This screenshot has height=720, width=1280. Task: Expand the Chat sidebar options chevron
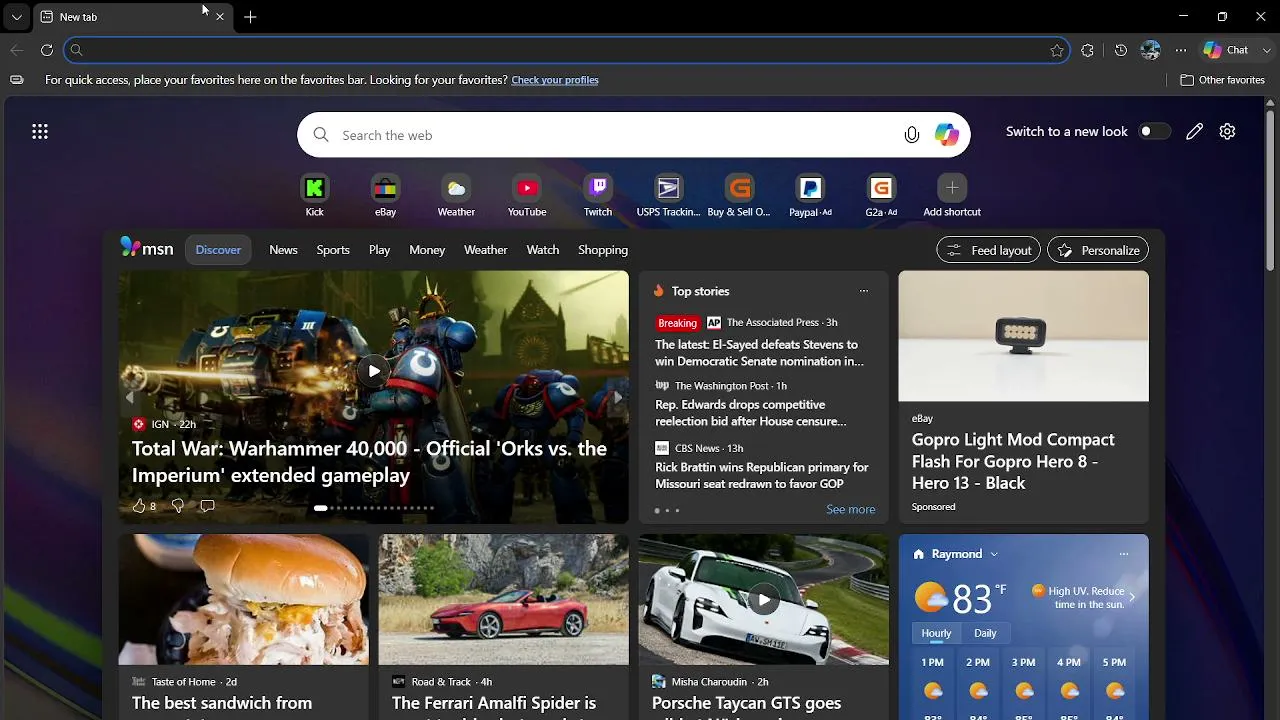click(x=1267, y=50)
